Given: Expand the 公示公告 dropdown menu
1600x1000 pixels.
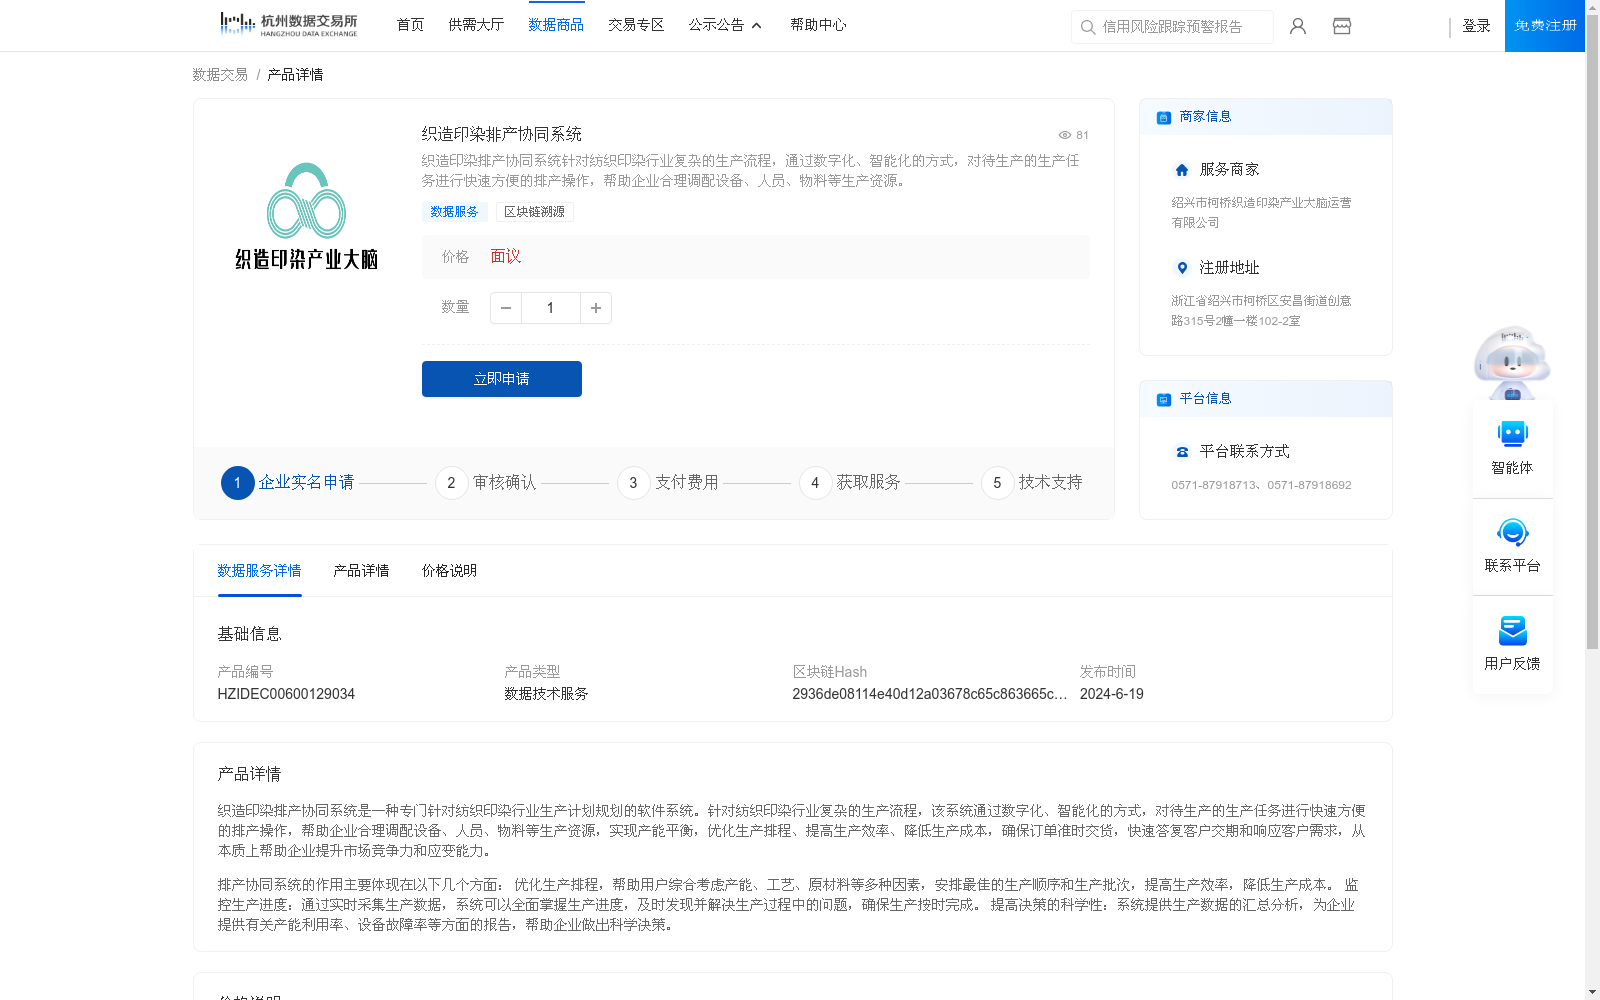Looking at the screenshot, I should pos(725,25).
